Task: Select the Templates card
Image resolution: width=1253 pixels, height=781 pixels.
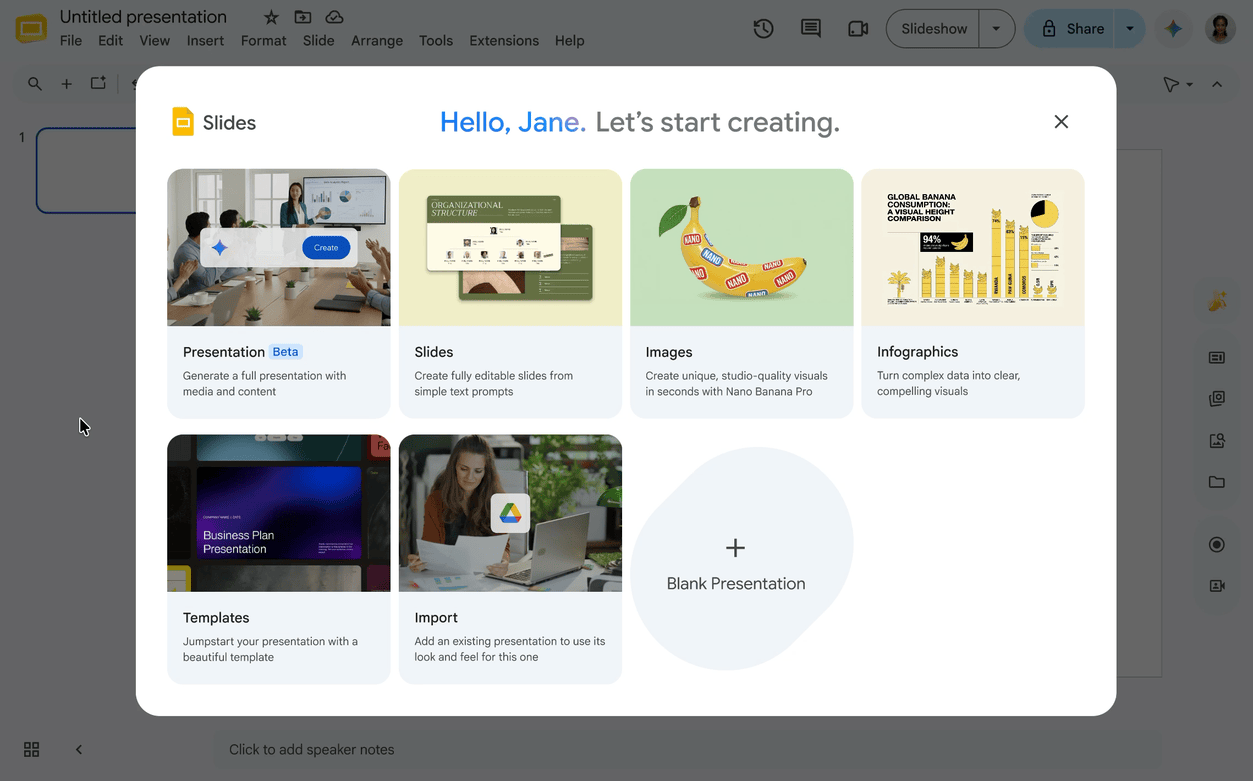Action: point(279,559)
